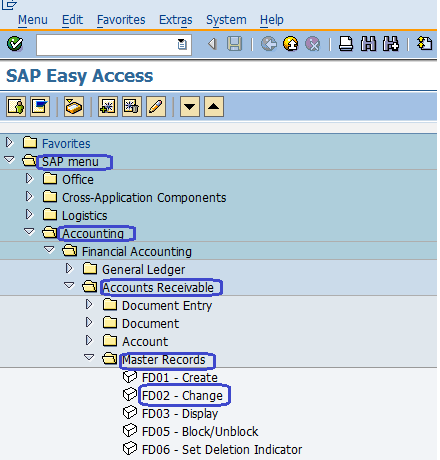Click the Add to Favorites icon
440x460 pixels.
click(108, 107)
